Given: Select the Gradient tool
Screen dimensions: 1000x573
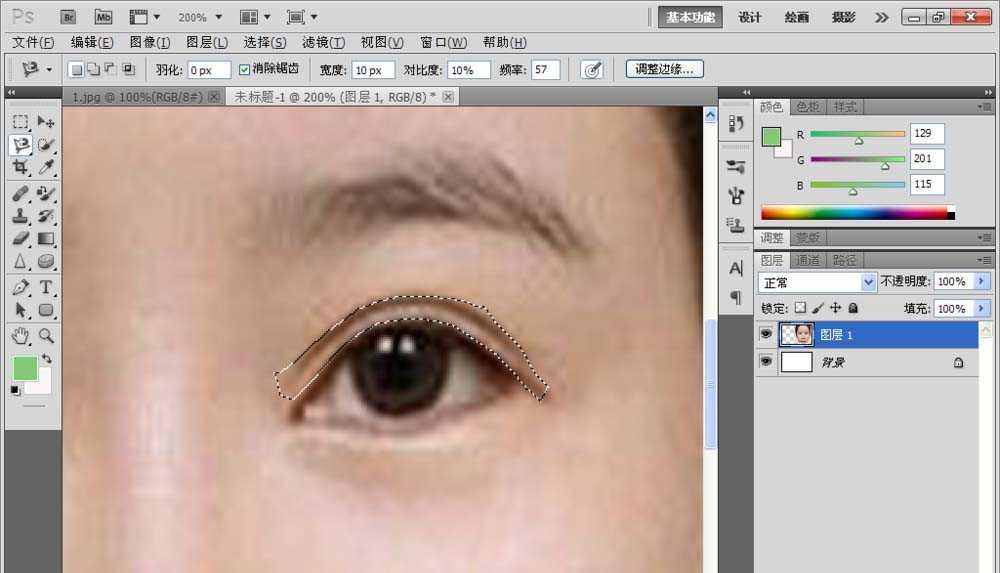Looking at the screenshot, I should (45, 238).
